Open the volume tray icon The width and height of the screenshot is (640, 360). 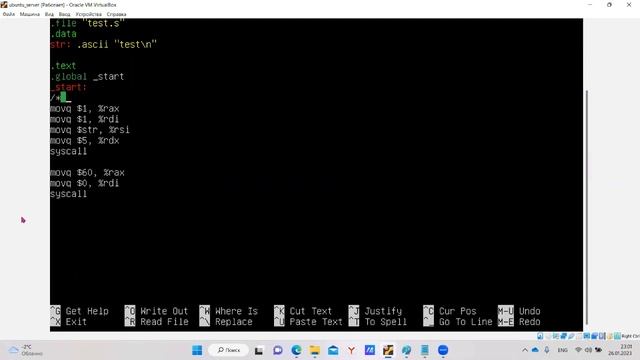tap(588, 350)
